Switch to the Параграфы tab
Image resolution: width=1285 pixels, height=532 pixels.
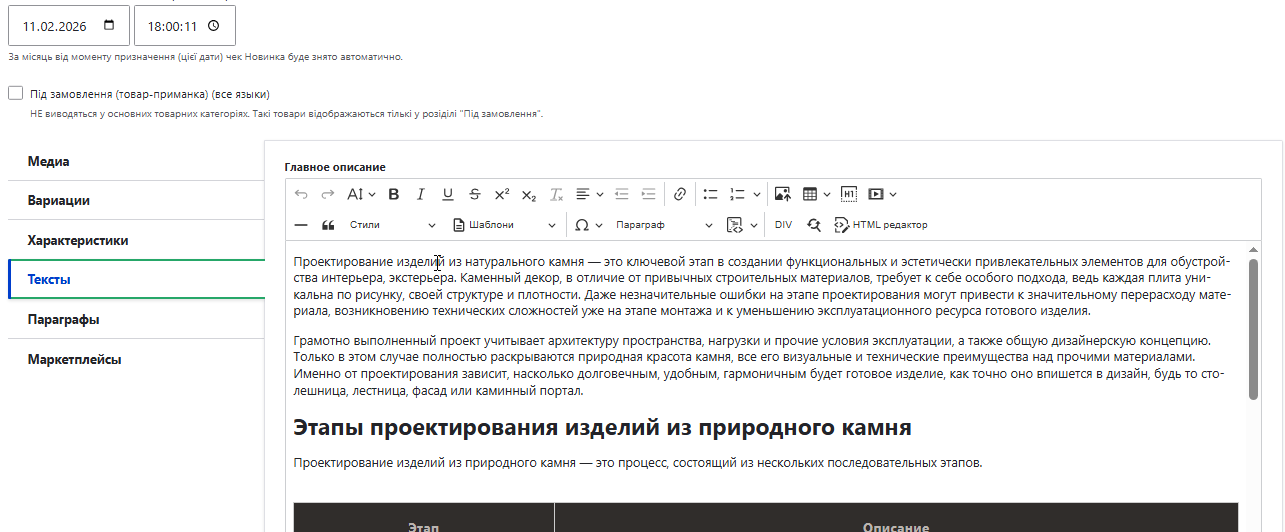(136, 319)
